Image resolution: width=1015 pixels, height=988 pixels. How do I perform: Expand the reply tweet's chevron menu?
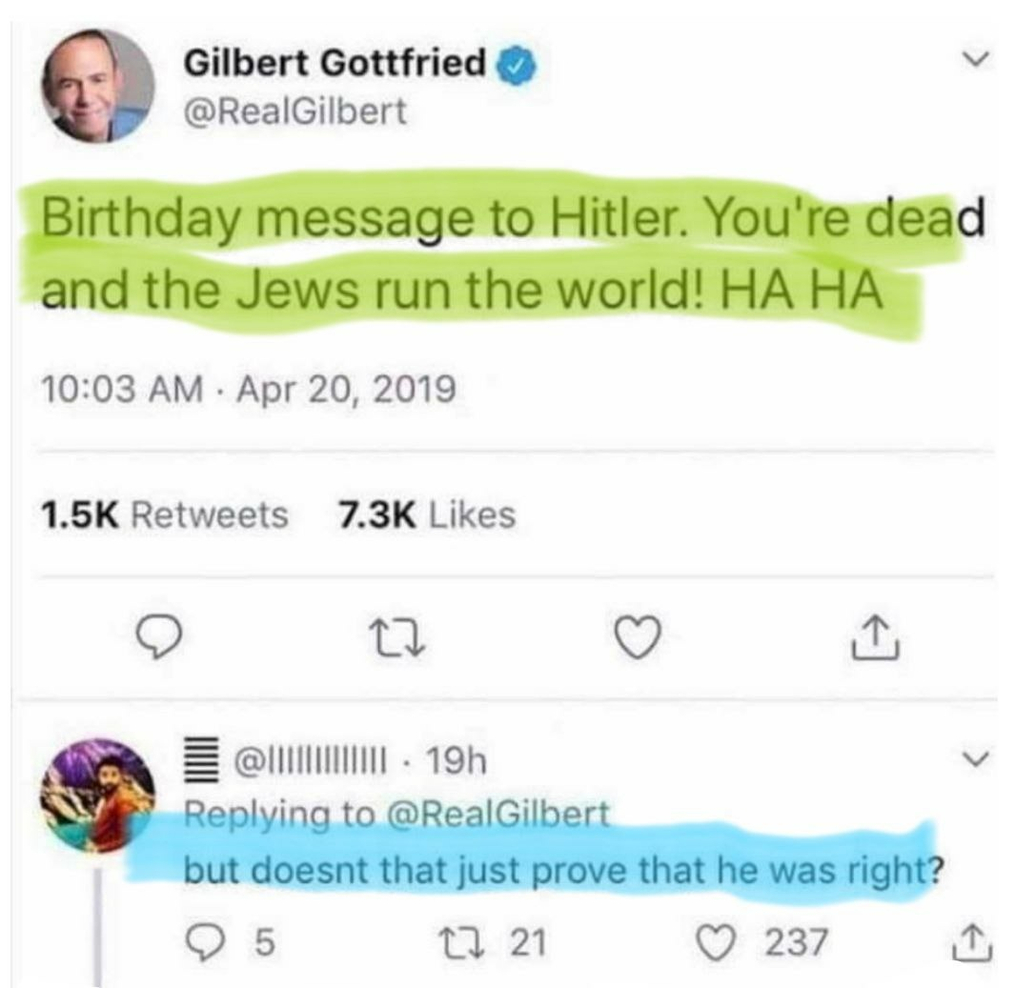(967, 761)
